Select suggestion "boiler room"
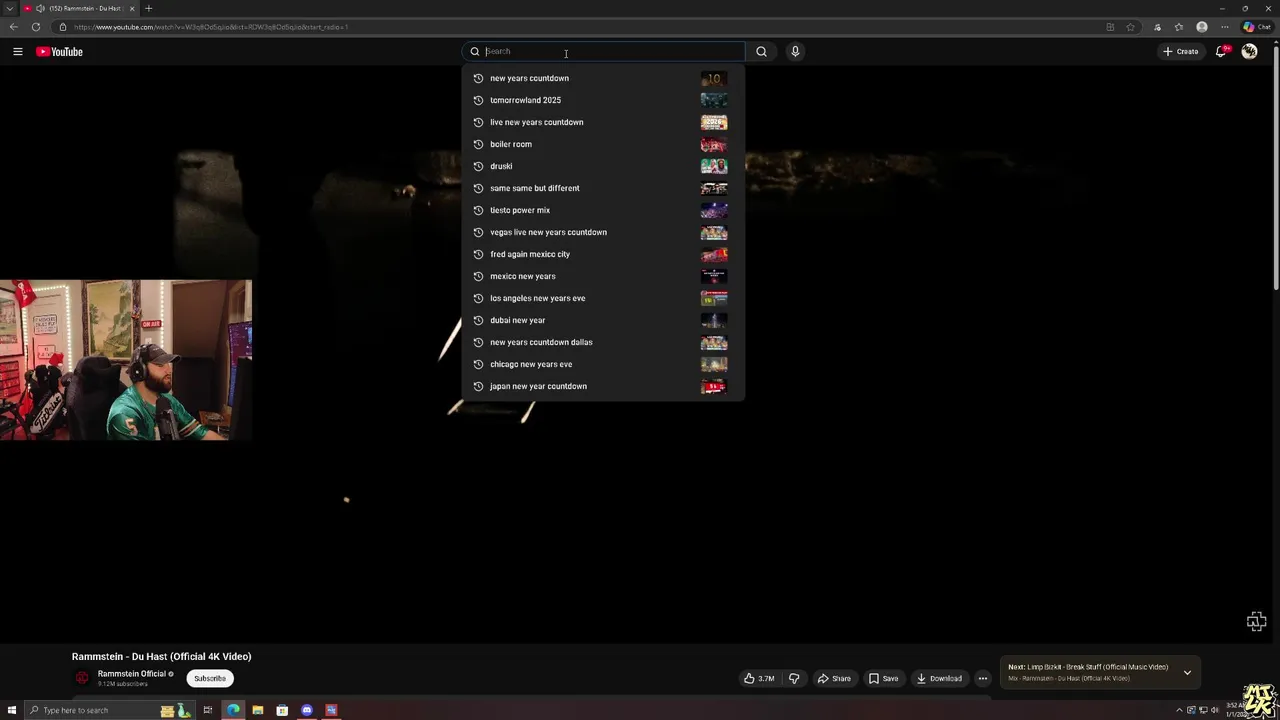 pyautogui.click(x=603, y=144)
